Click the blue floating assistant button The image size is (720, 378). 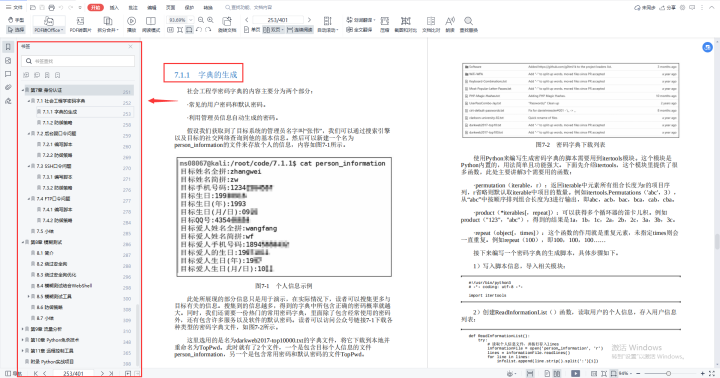point(708,47)
